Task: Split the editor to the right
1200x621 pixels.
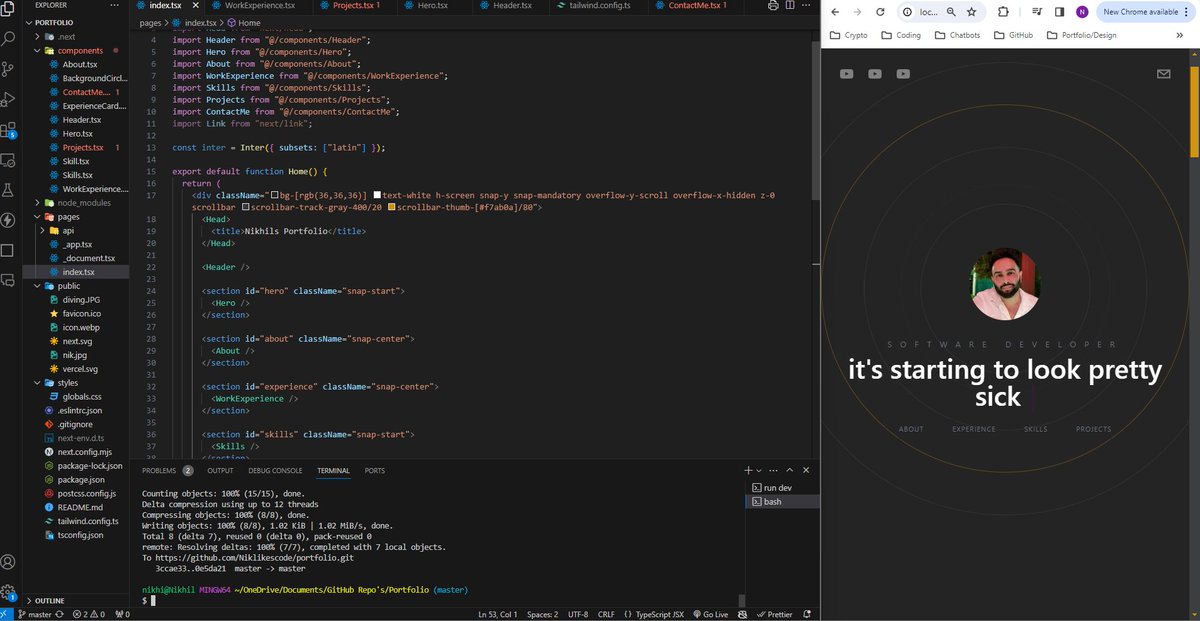Action: pyautogui.click(x=790, y=6)
